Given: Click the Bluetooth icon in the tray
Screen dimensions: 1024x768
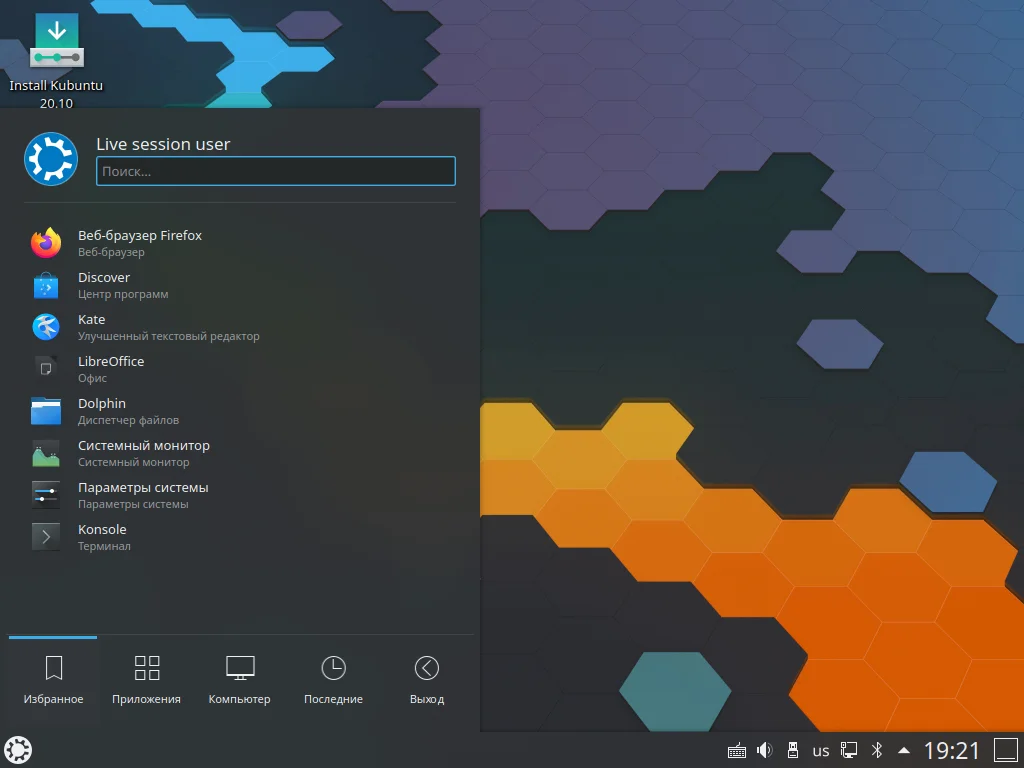Looking at the screenshot, I should (x=877, y=749).
